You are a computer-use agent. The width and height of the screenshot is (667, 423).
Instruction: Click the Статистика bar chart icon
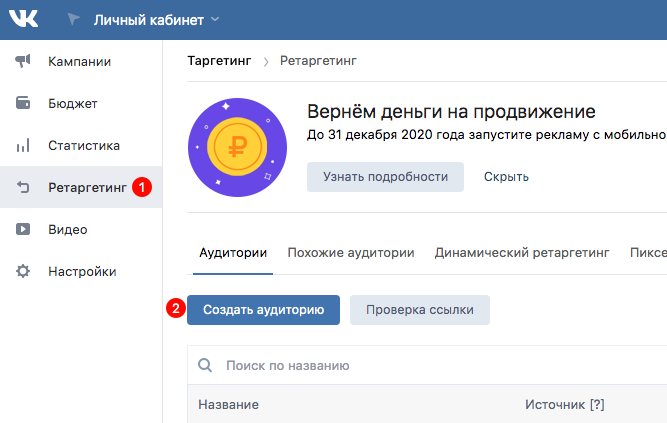(x=23, y=145)
